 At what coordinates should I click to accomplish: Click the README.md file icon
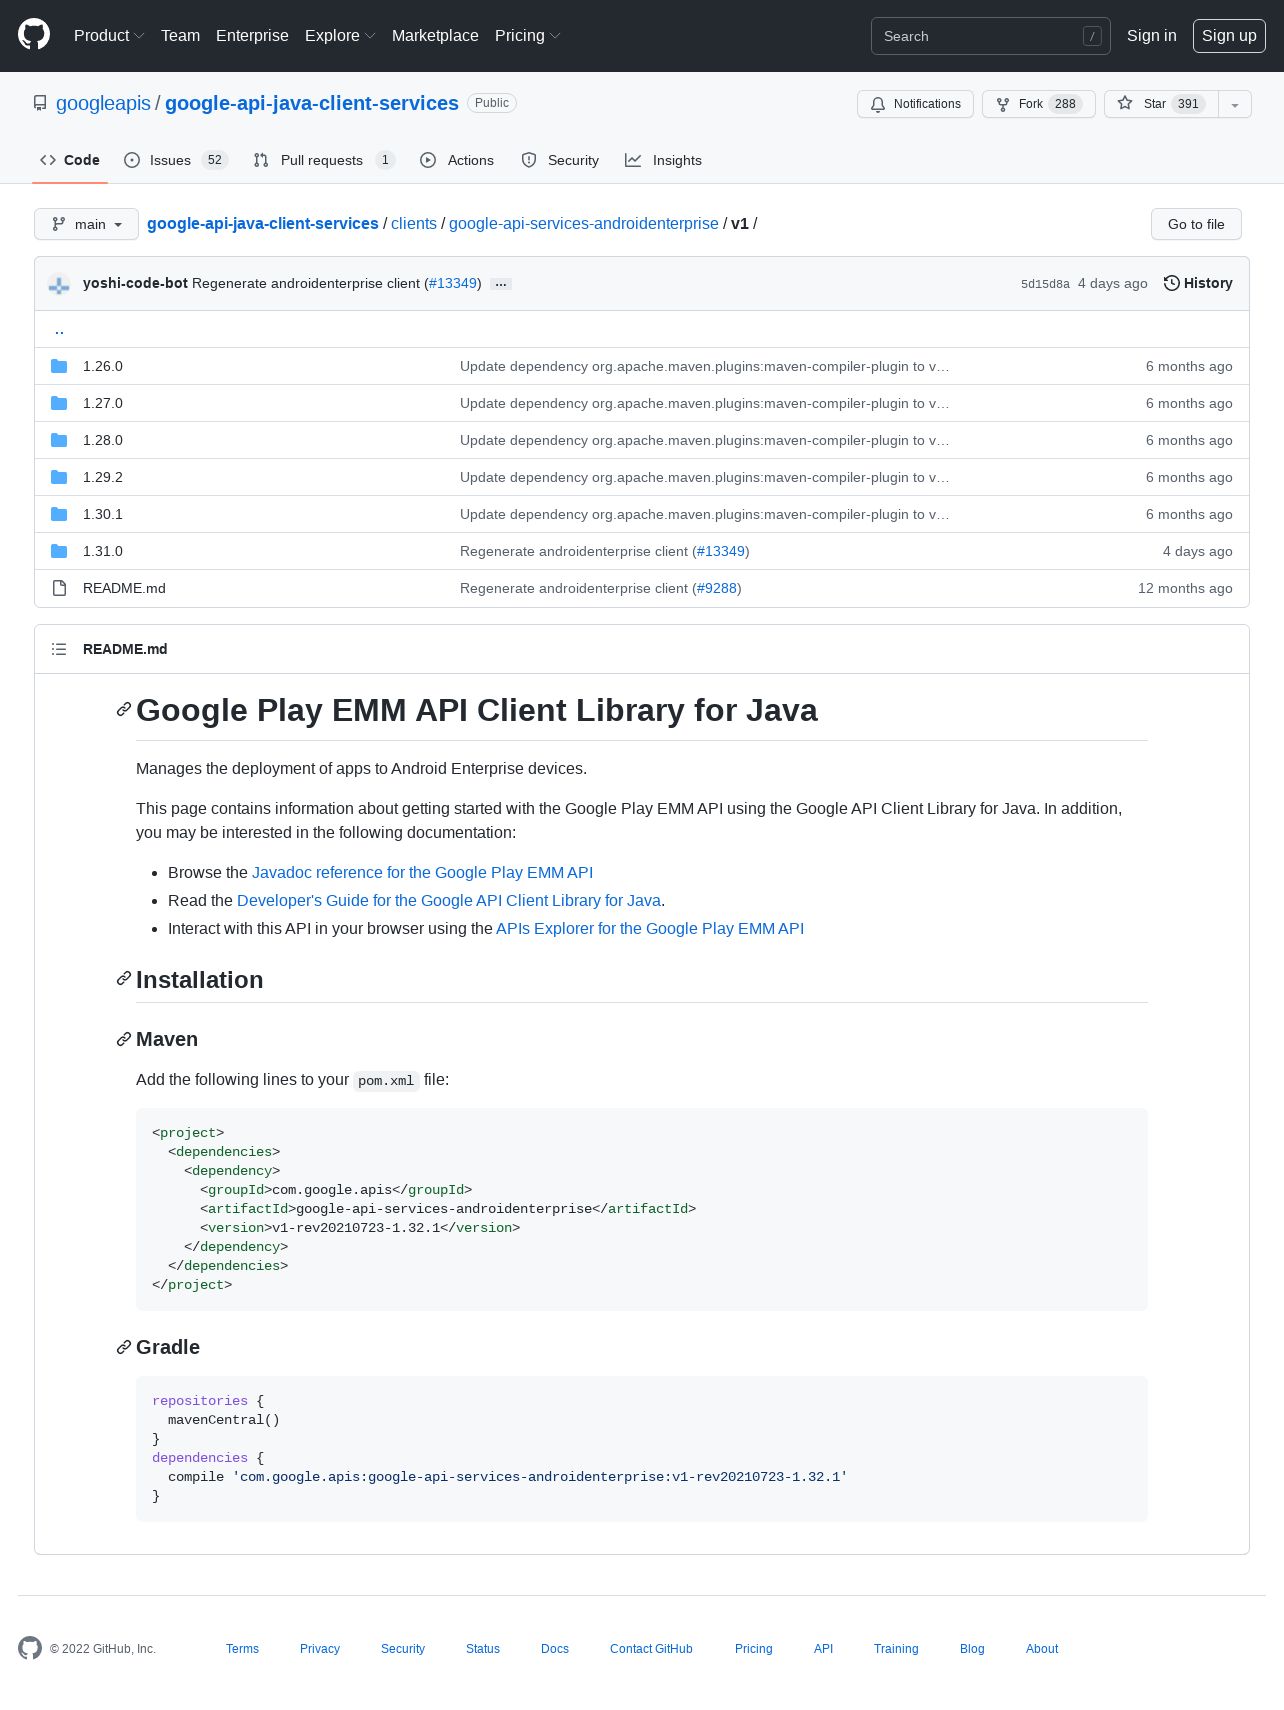point(59,588)
